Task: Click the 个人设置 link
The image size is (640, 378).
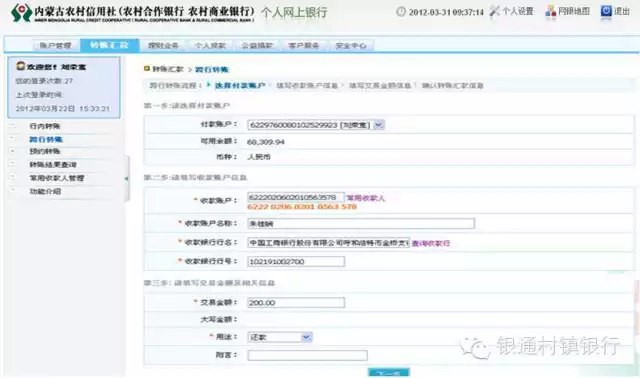Action: (518, 11)
